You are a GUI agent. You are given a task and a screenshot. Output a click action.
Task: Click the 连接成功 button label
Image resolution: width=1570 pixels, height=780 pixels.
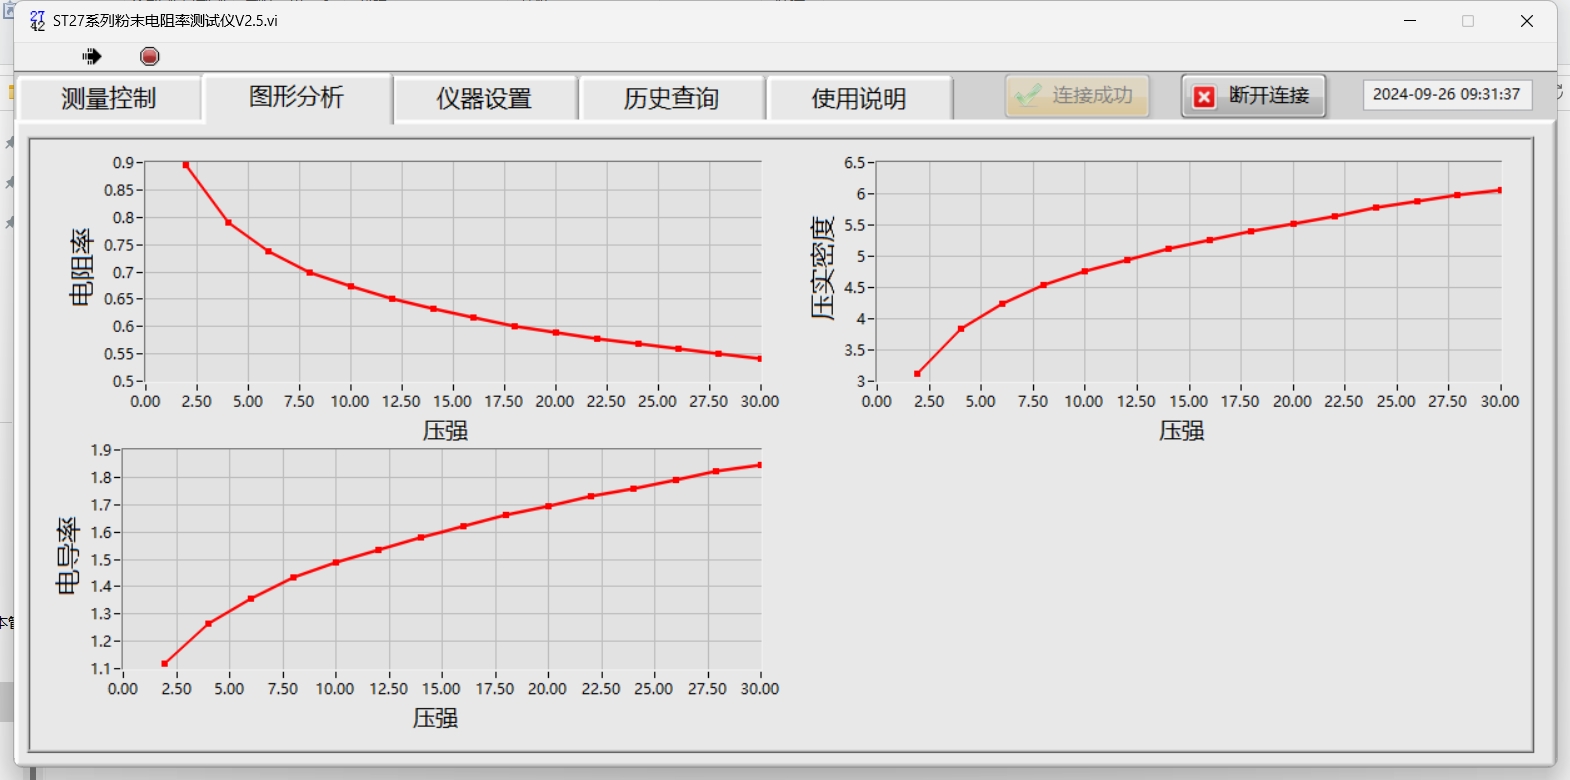1092,96
